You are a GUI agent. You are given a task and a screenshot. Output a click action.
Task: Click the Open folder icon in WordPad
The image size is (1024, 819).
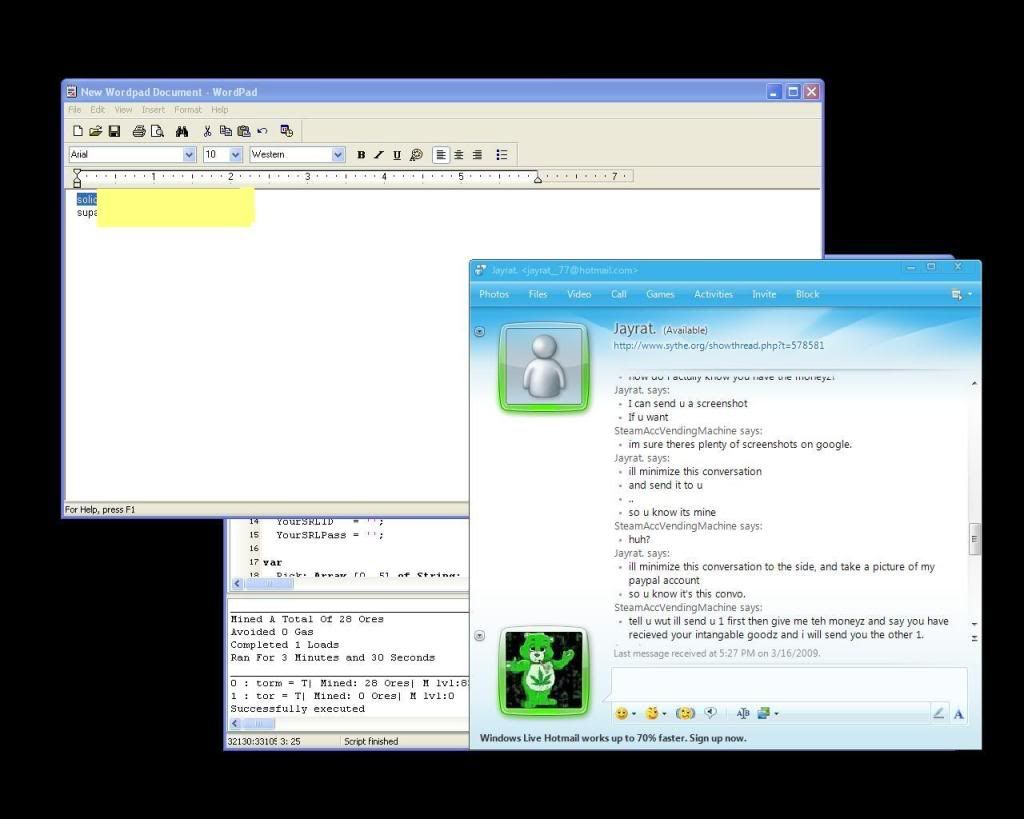coord(96,131)
